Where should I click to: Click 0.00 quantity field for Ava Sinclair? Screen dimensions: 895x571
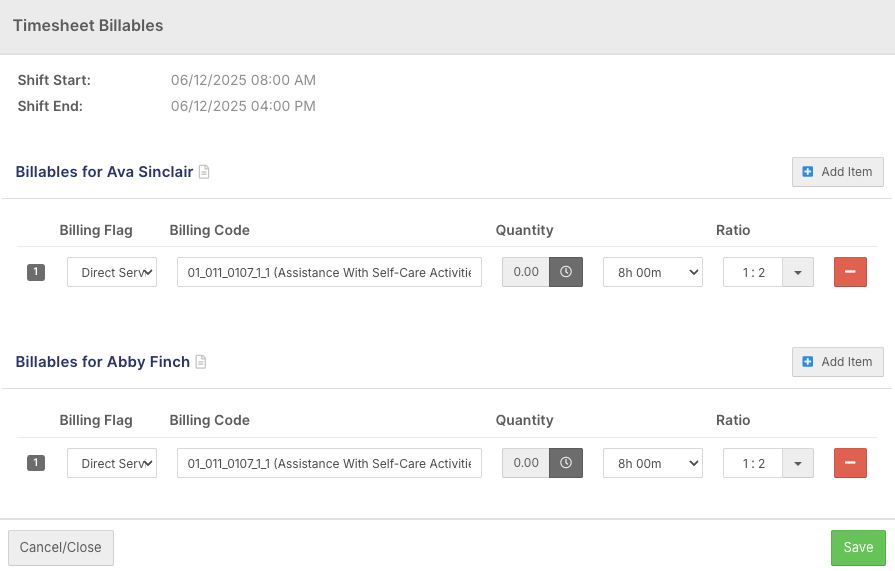(526, 272)
